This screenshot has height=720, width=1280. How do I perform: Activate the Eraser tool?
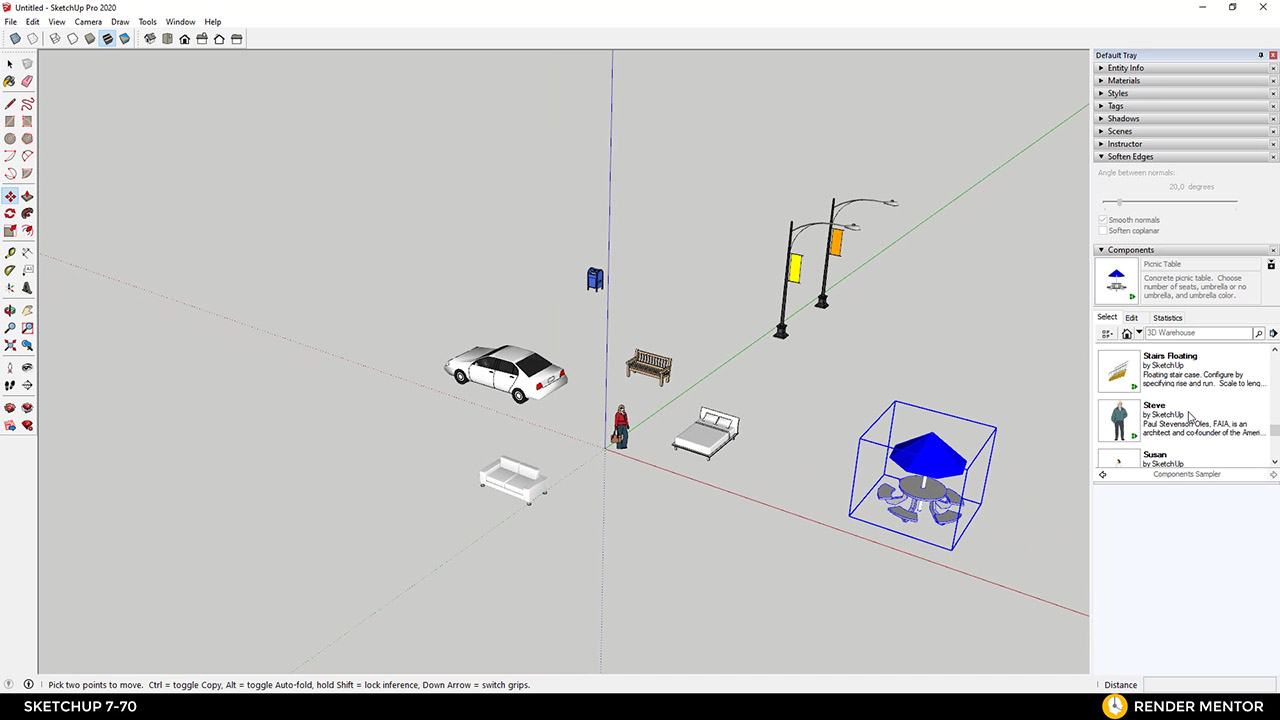click(x=27, y=80)
